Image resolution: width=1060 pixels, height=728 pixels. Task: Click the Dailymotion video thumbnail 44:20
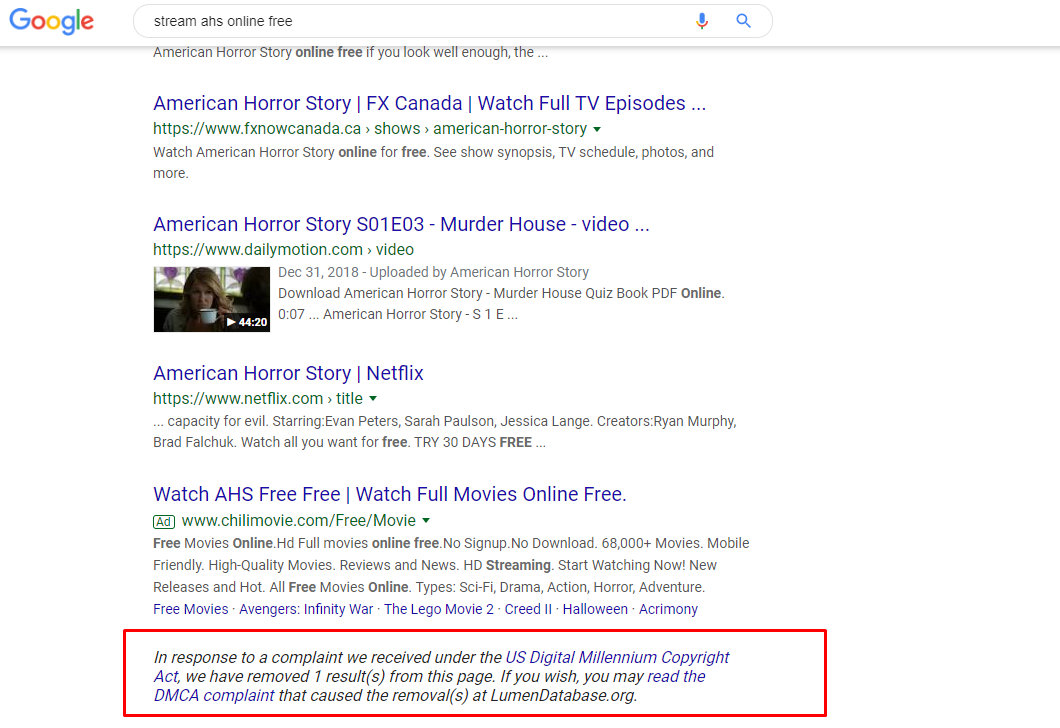[x=212, y=299]
